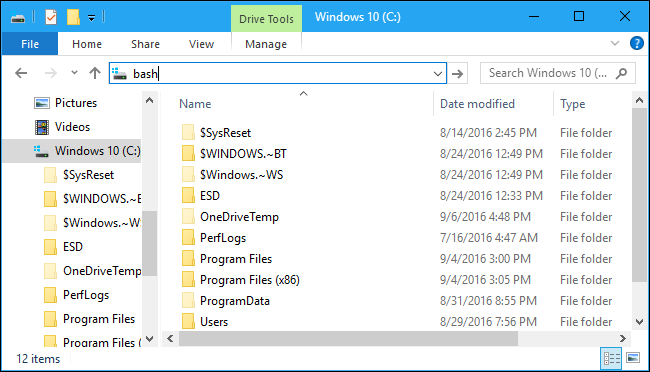
Task: Switch to Large icons view layout
Action: (x=633, y=358)
